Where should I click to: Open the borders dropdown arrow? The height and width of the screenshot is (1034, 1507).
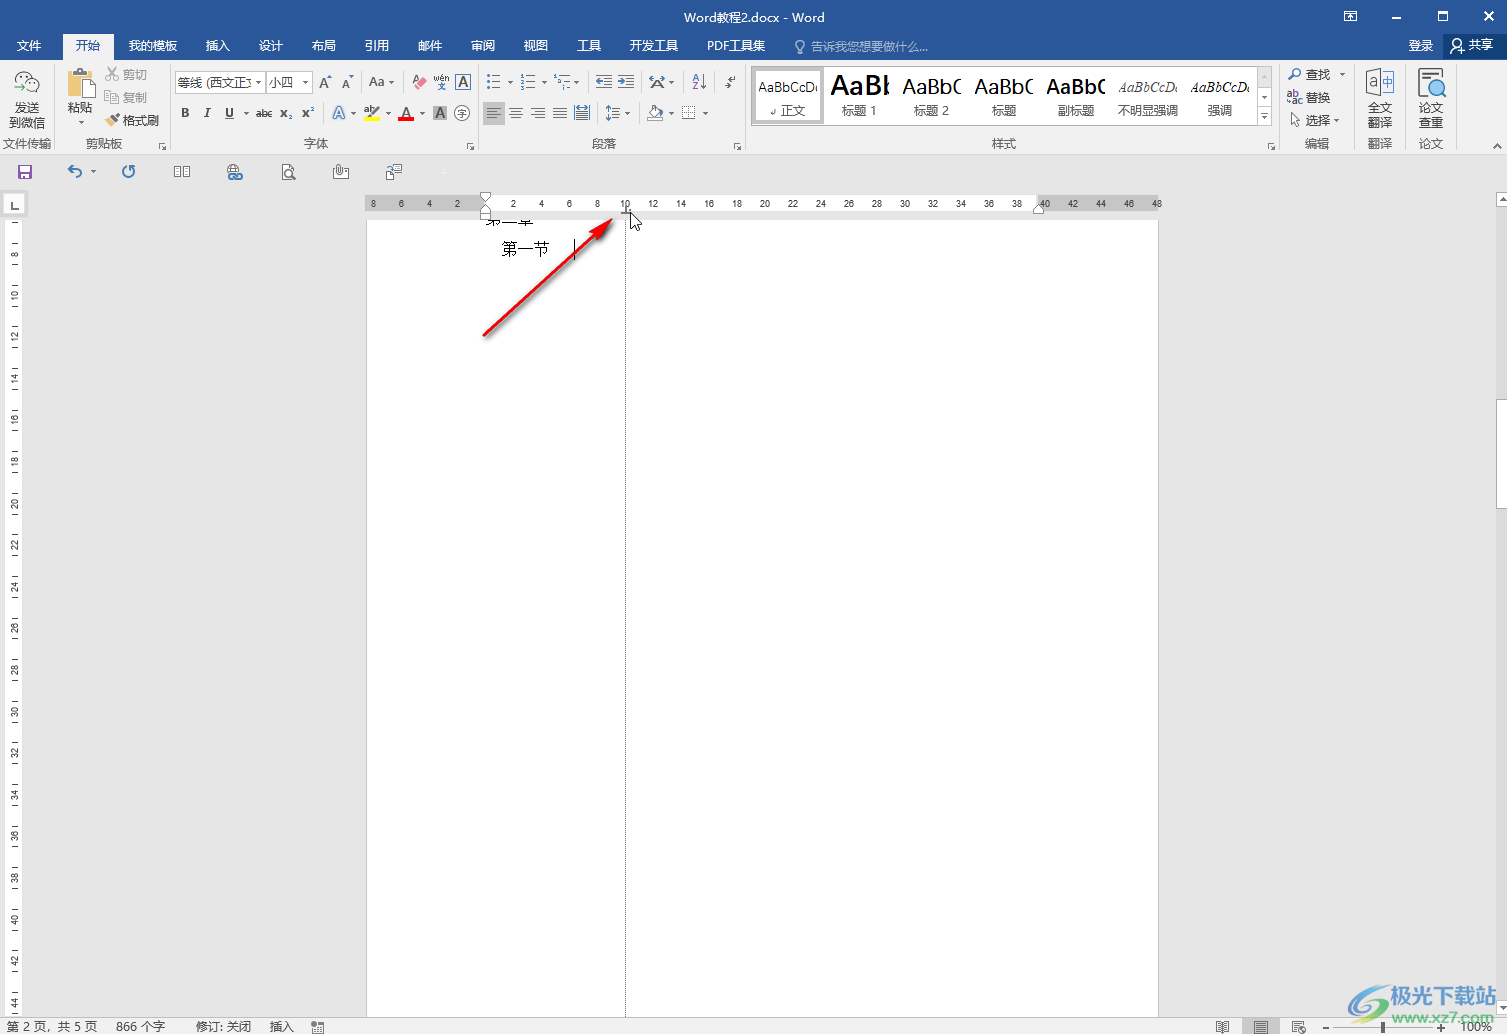coord(705,113)
